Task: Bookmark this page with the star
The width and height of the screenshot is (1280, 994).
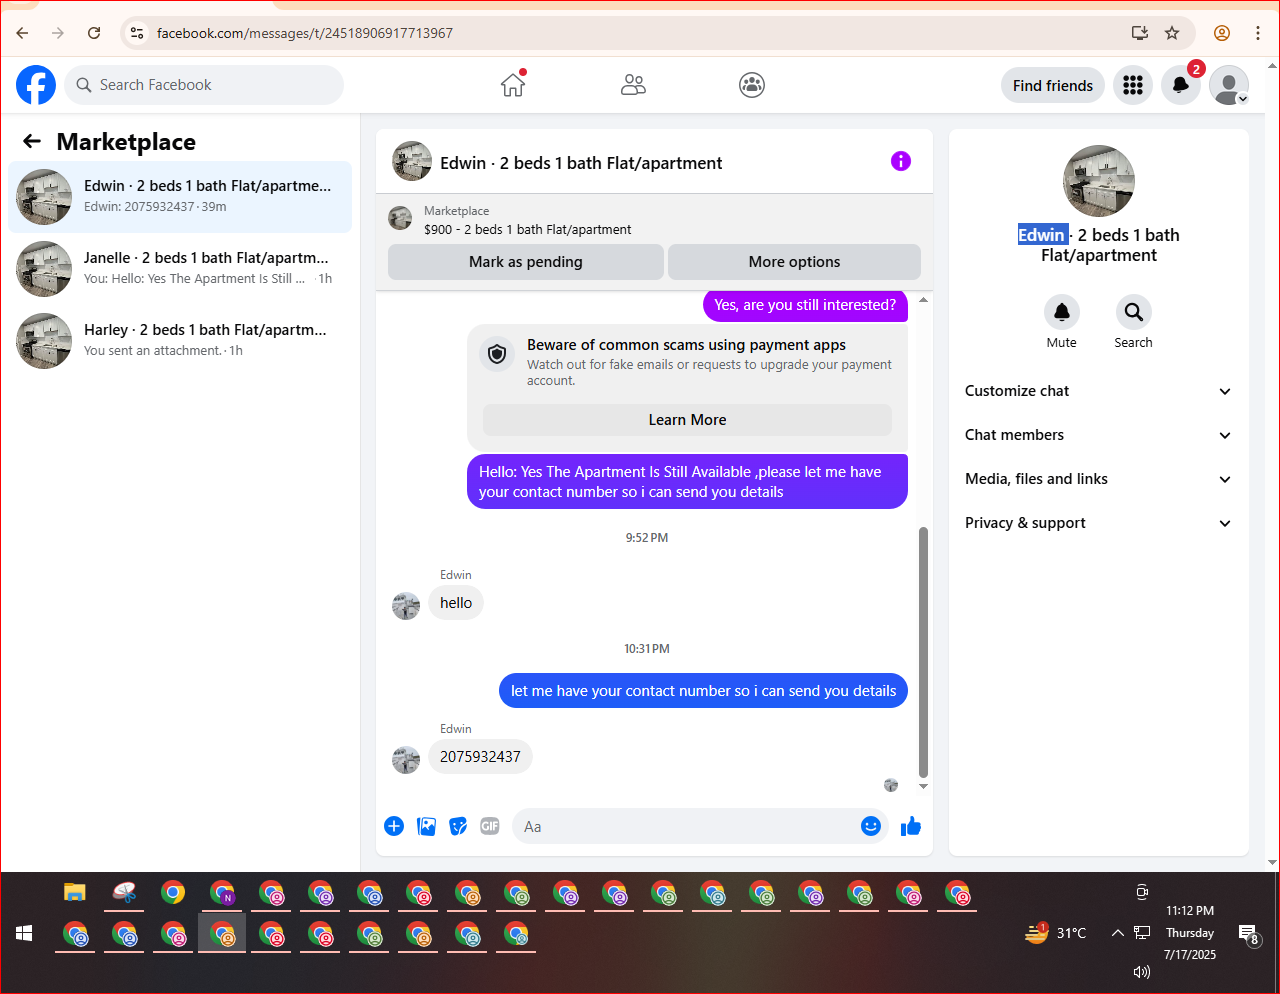Action: [x=1172, y=33]
